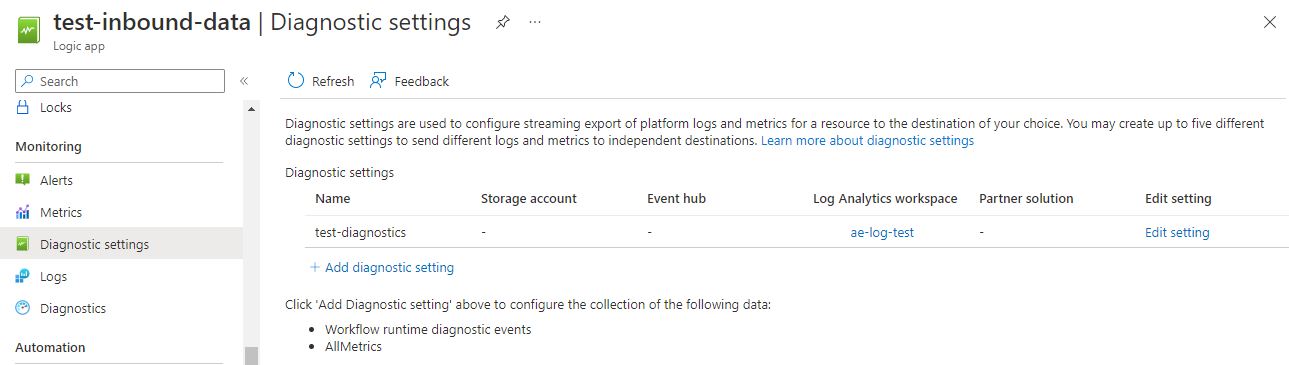Screen dimensions: 1289x365
Task: Click Edit setting for test-diagnostics
Action: pyautogui.click(x=1177, y=232)
